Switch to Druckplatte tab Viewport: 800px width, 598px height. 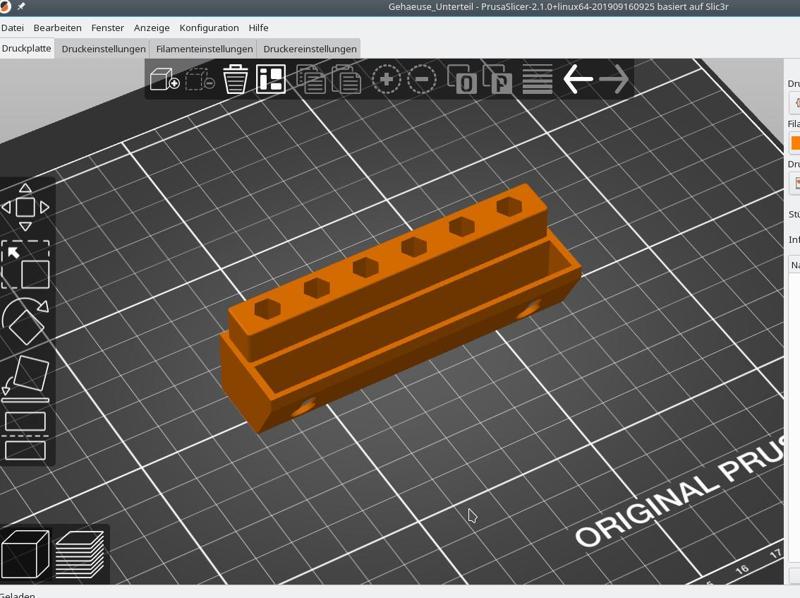click(x=27, y=48)
